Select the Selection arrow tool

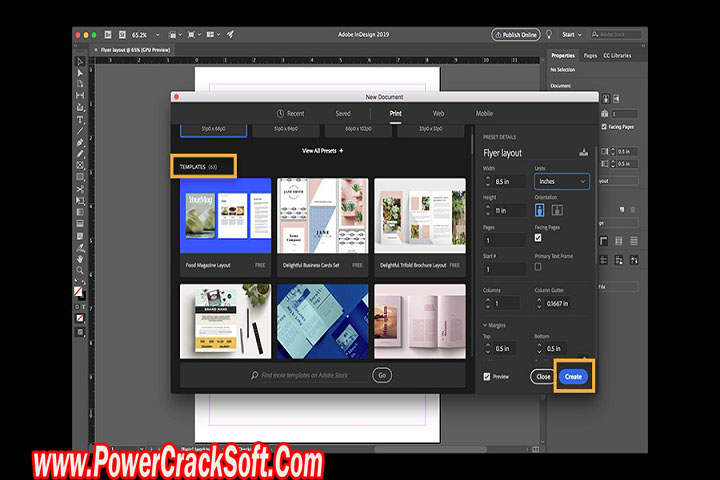coord(80,61)
